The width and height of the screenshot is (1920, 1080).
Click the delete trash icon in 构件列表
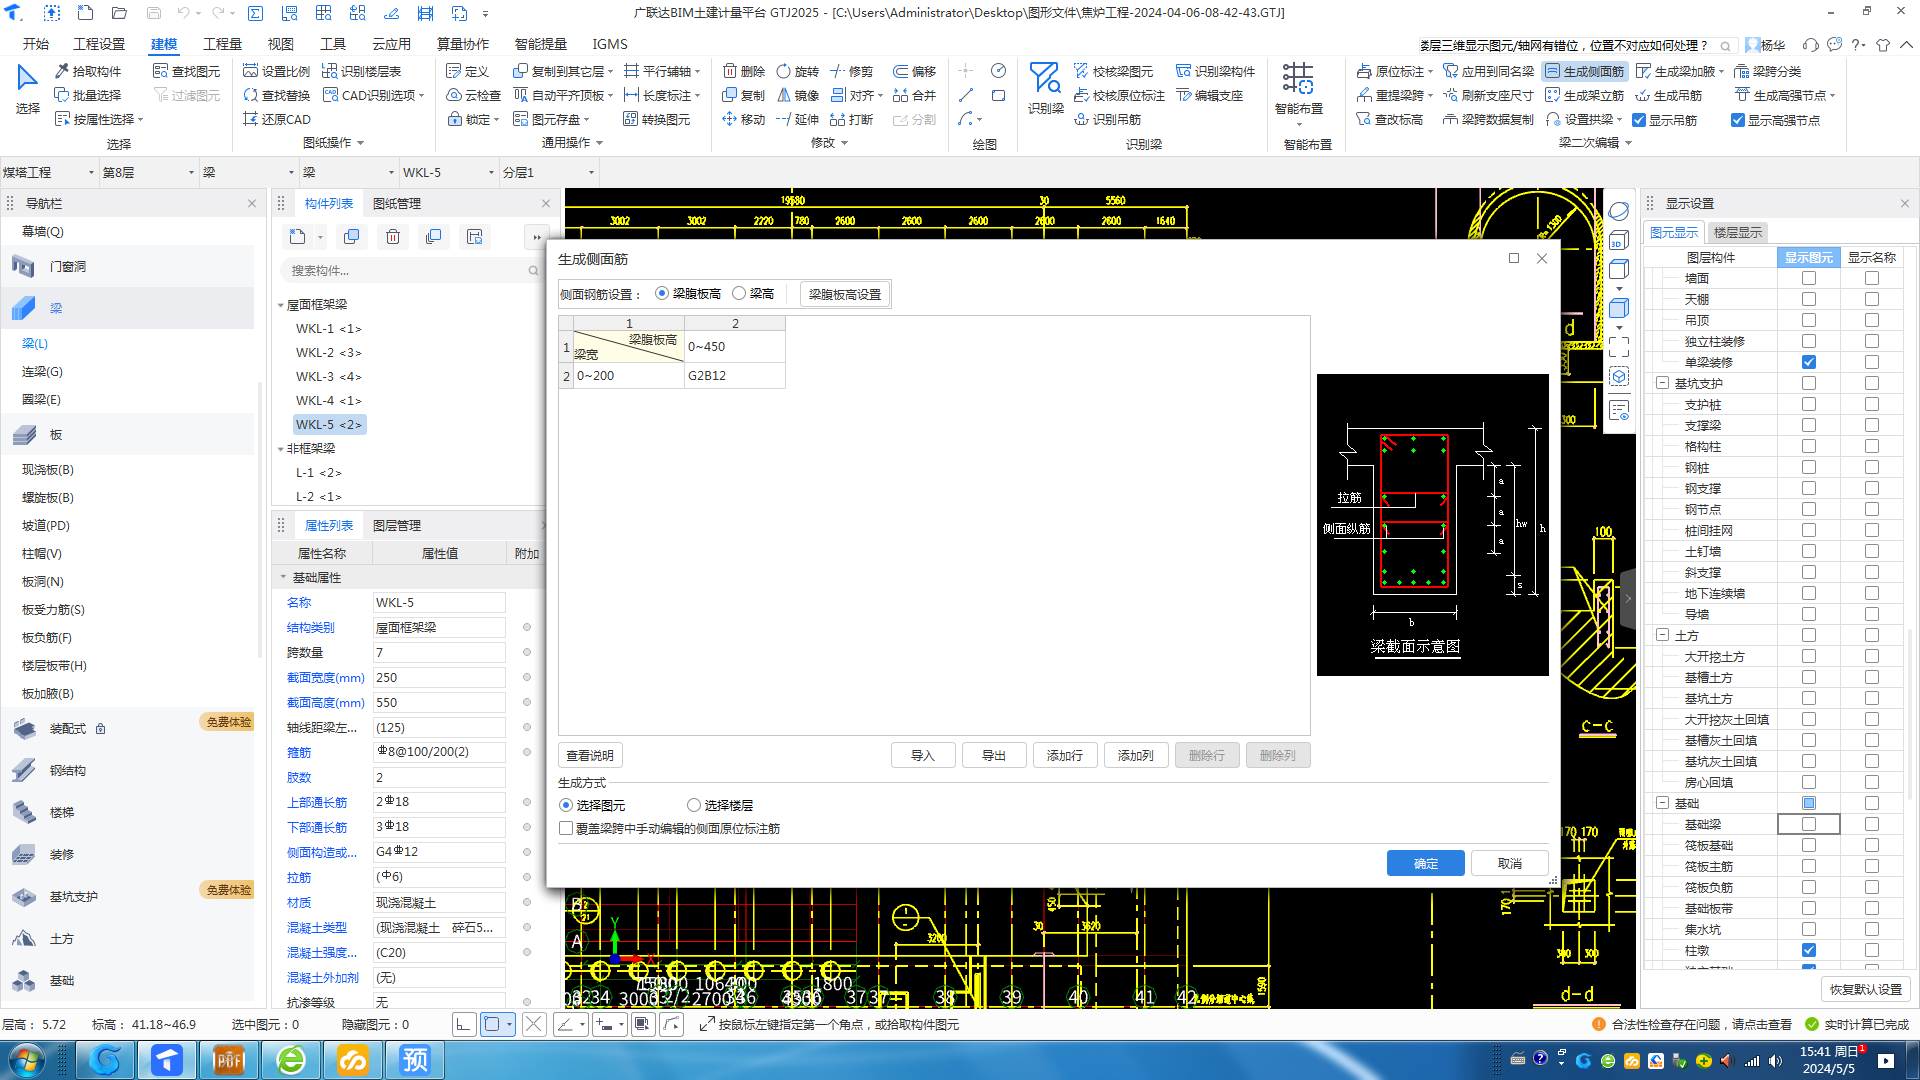click(393, 237)
